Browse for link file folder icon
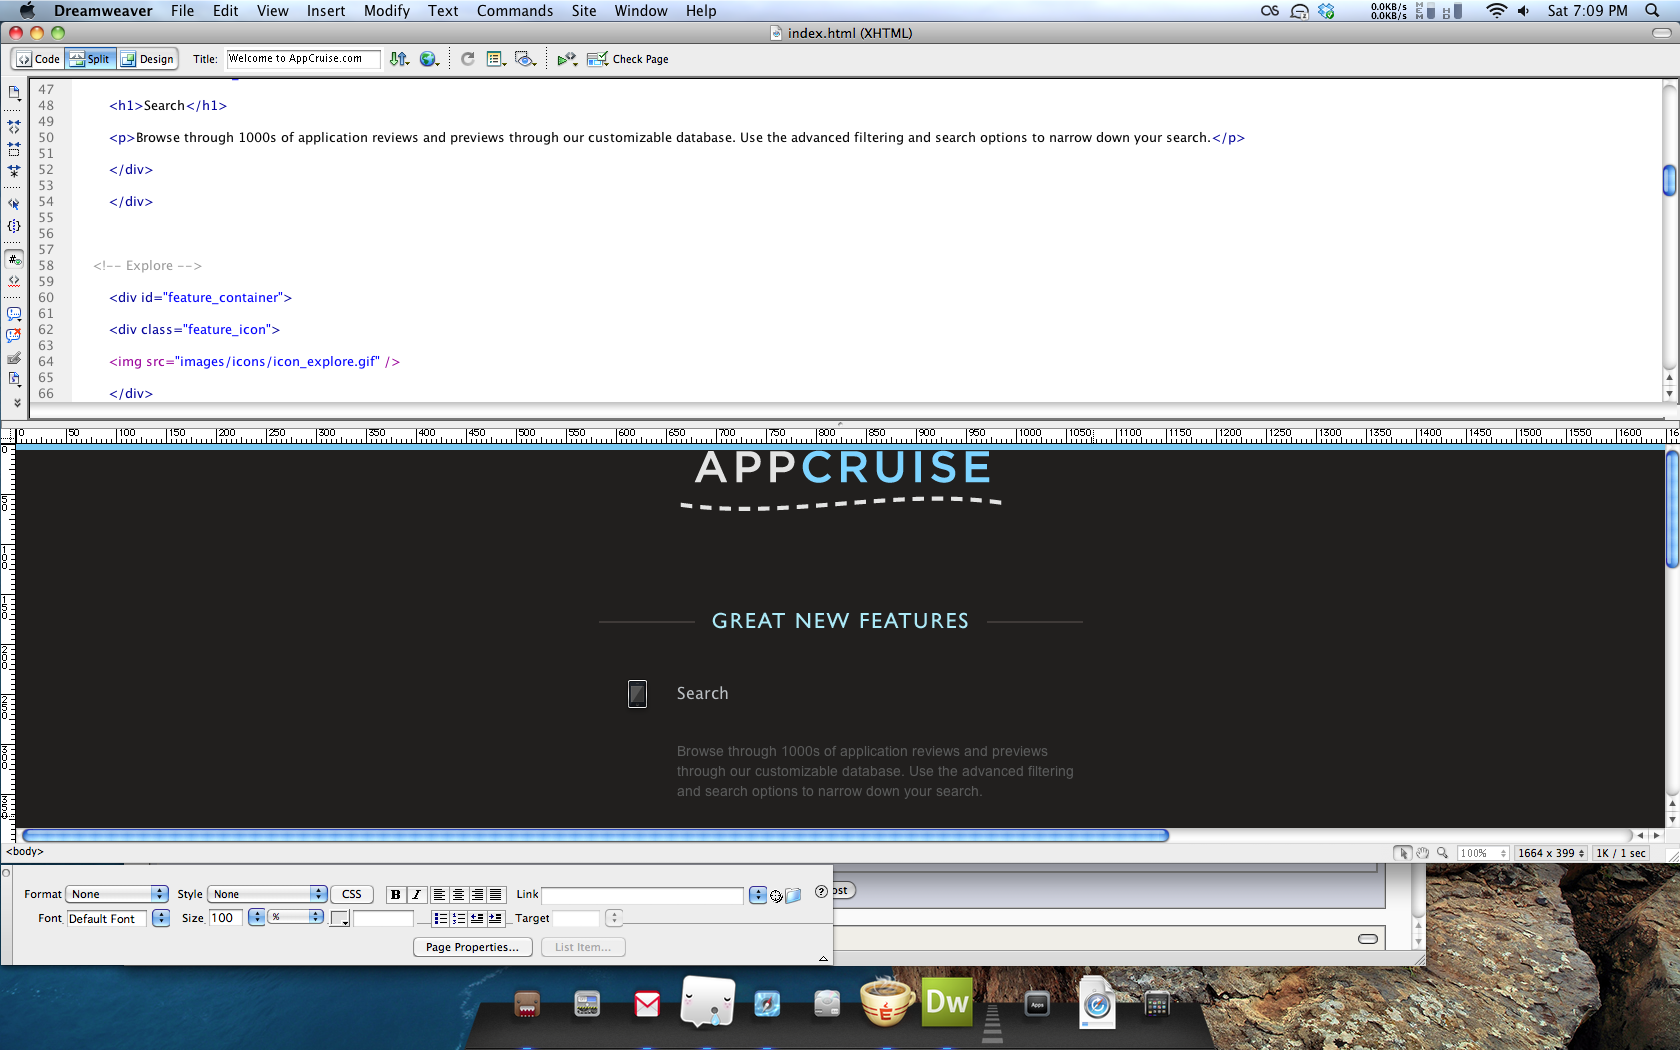 [x=793, y=896]
